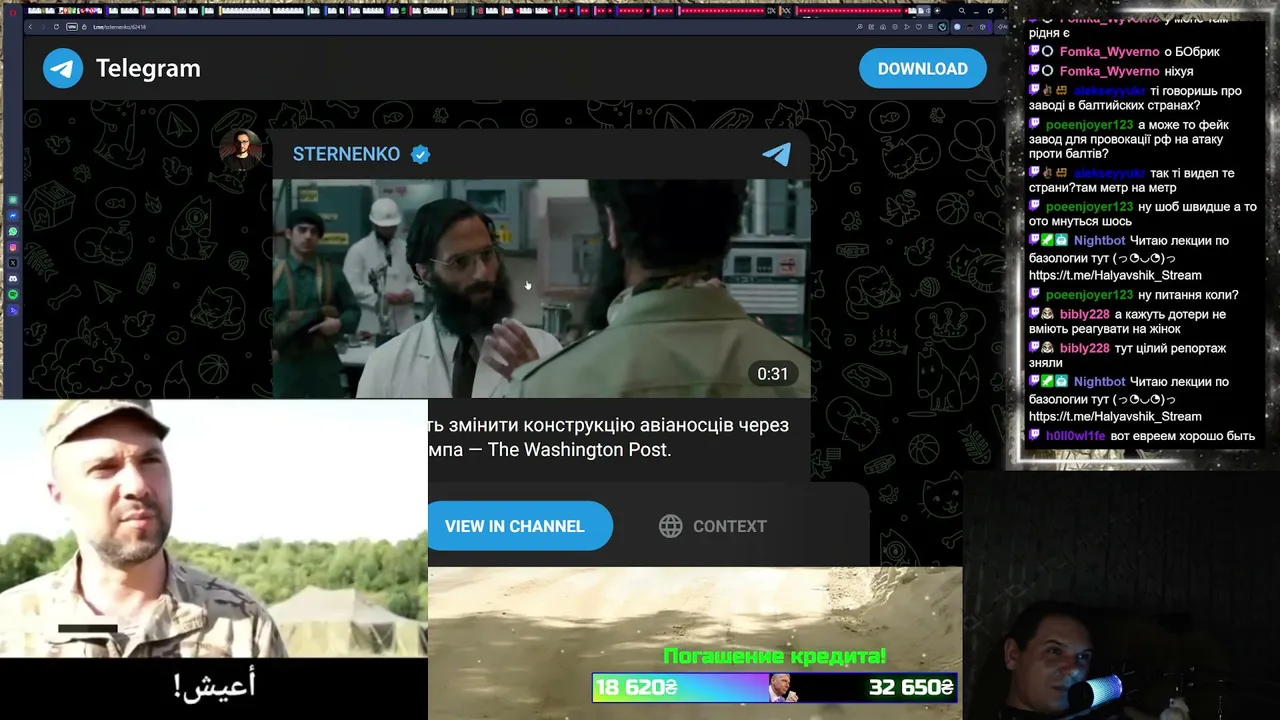Open ChatGPT in the browser sidebar
Screen dimensions: 1280x720
pos(13,200)
